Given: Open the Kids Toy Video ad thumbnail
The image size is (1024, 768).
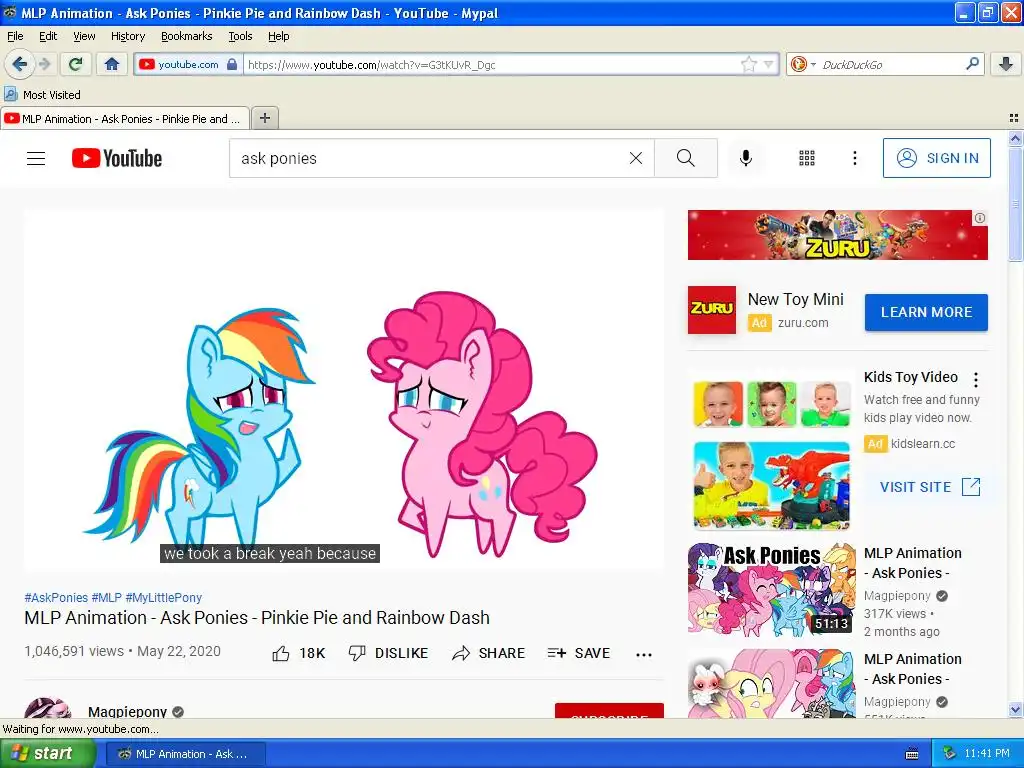Looking at the screenshot, I should [x=771, y=455].
